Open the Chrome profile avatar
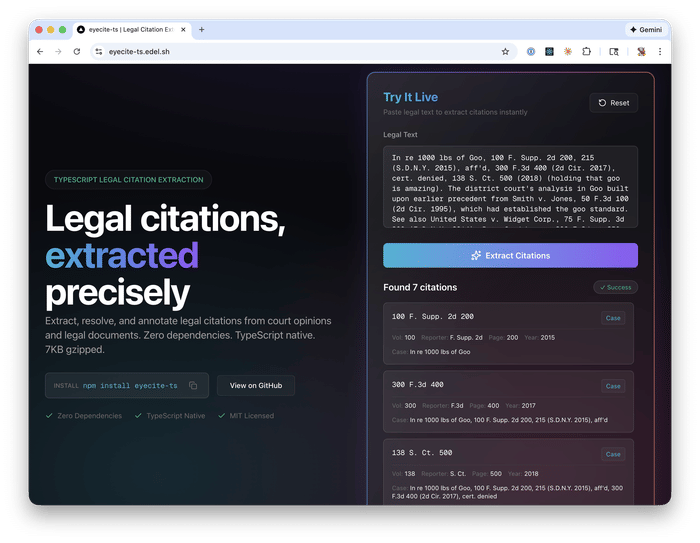Viewport: 700px width, 543px height. coord(641,51)
